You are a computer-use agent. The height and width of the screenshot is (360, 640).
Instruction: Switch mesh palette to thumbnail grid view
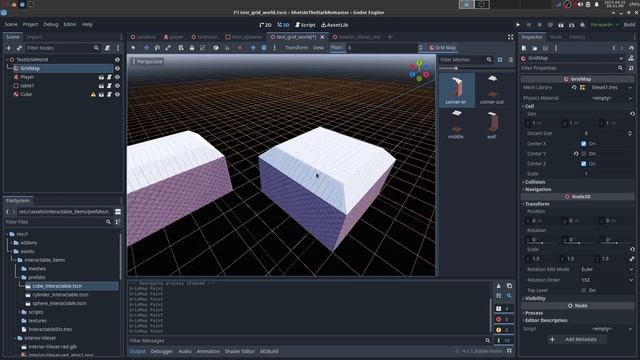click(x=500, y=60)
